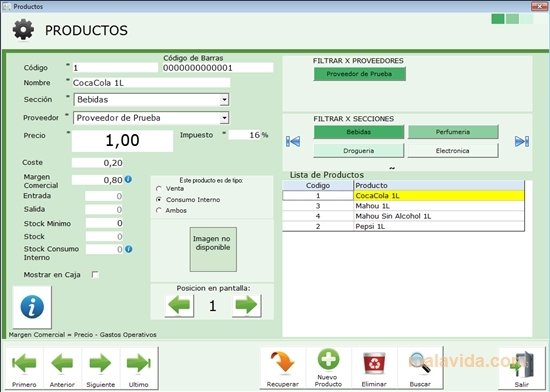550x392 pixels.
Task: Click code cell 2 in product list
Action: tap(318, 226)
